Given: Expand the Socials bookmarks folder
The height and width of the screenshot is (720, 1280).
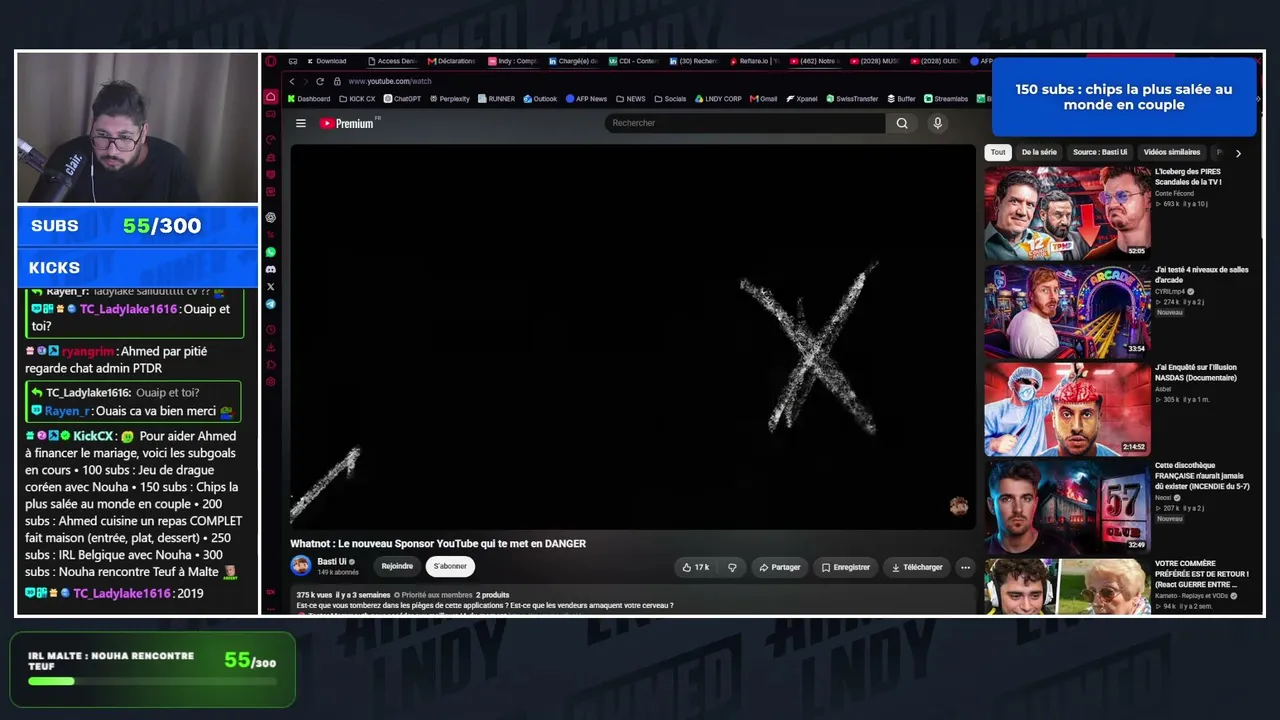Looking at the screenshot, I should 670,99.
